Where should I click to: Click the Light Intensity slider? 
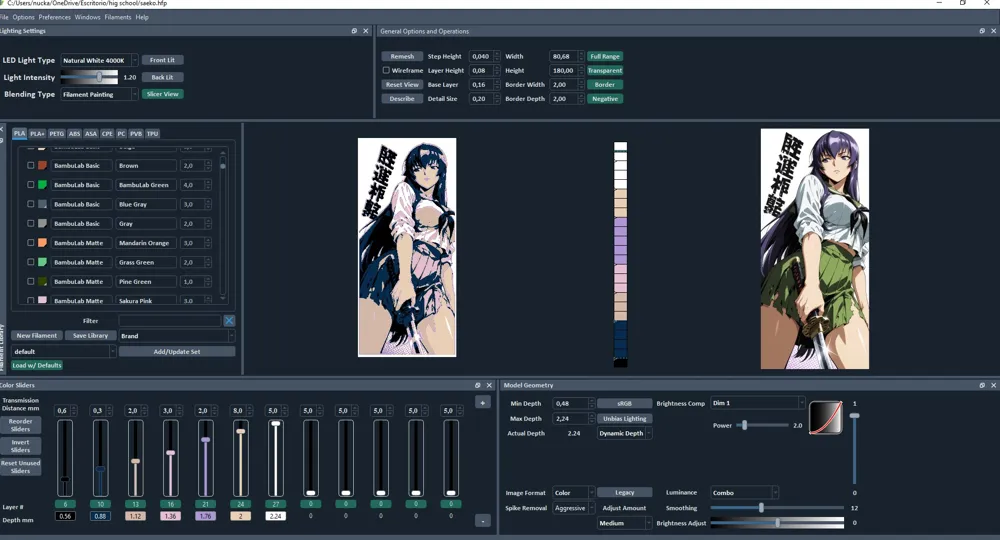(x=89, y=77)
